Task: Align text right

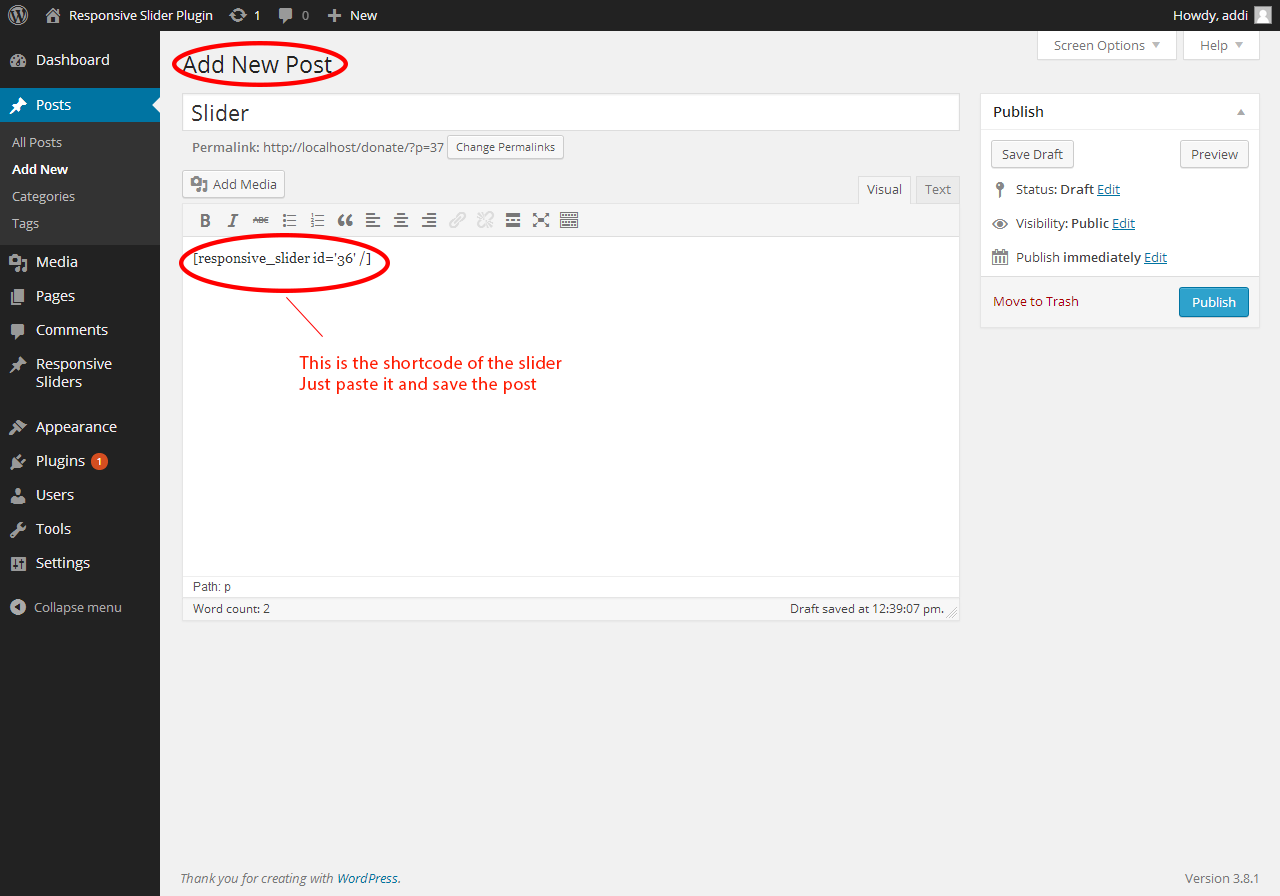Action: [429, 220]
